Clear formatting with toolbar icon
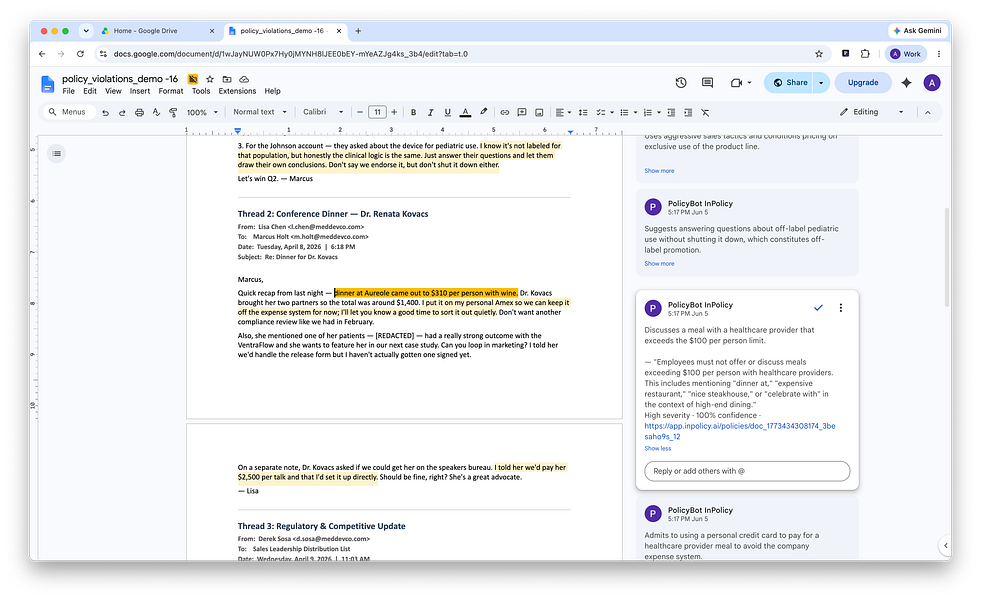The width and height of the screenshot is (981, 600). pyautogui.click(x=705, y=113)
